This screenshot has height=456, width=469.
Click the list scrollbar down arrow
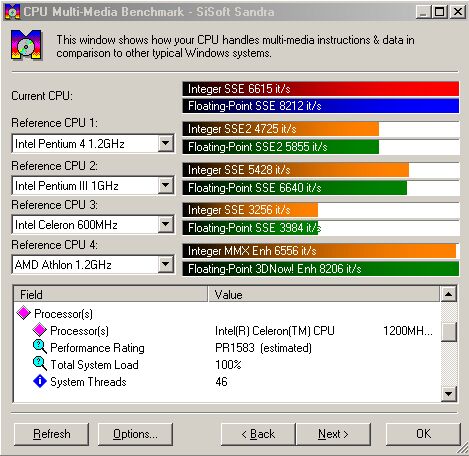pos(449,394)
